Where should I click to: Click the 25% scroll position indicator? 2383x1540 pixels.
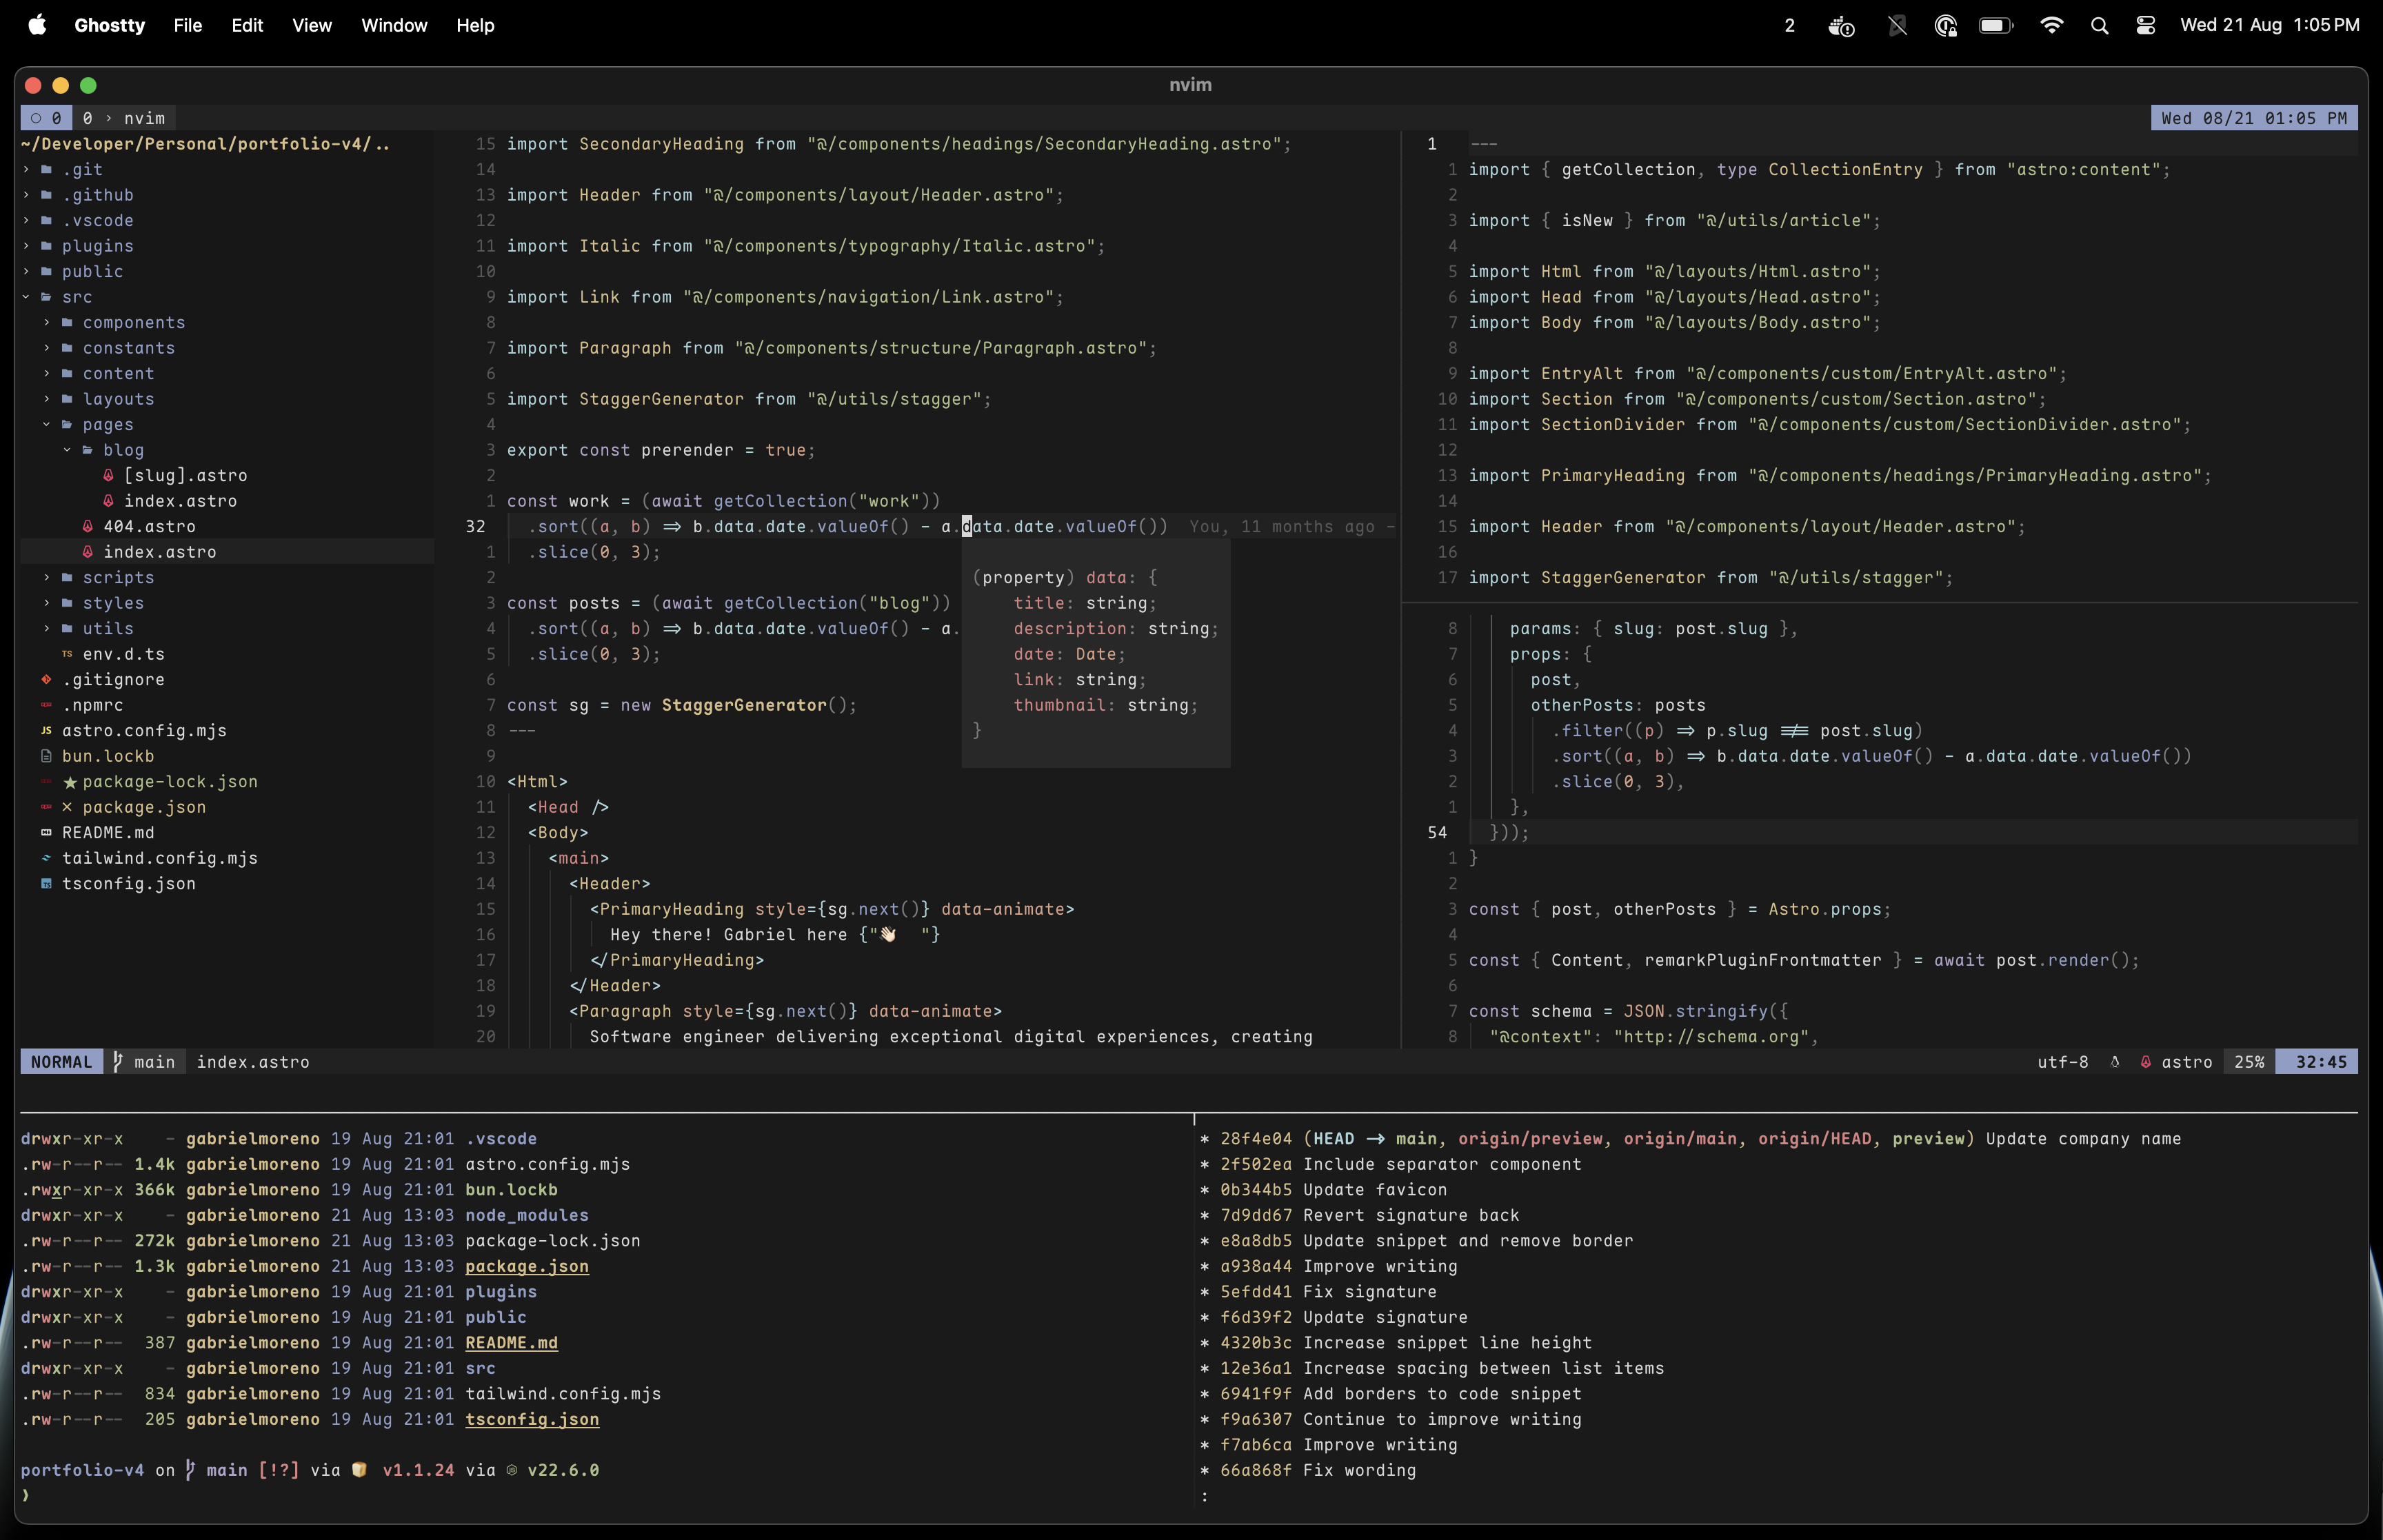coord(2249,1062)
